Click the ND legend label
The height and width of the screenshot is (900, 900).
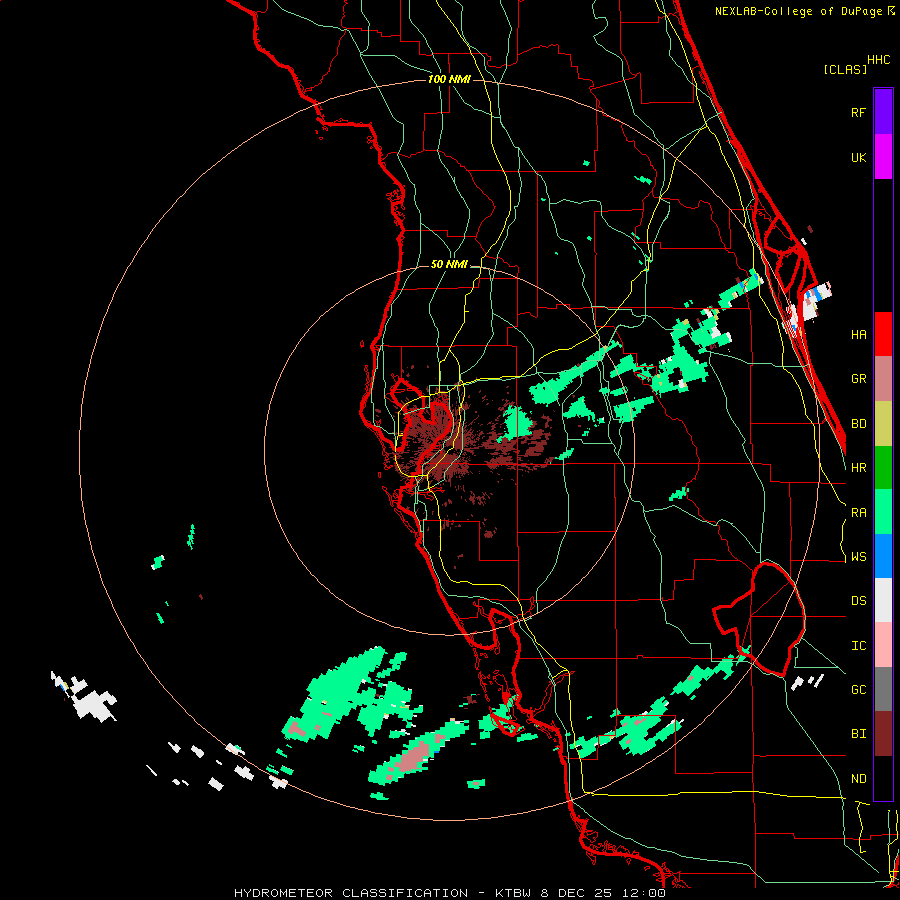point(858,779)
